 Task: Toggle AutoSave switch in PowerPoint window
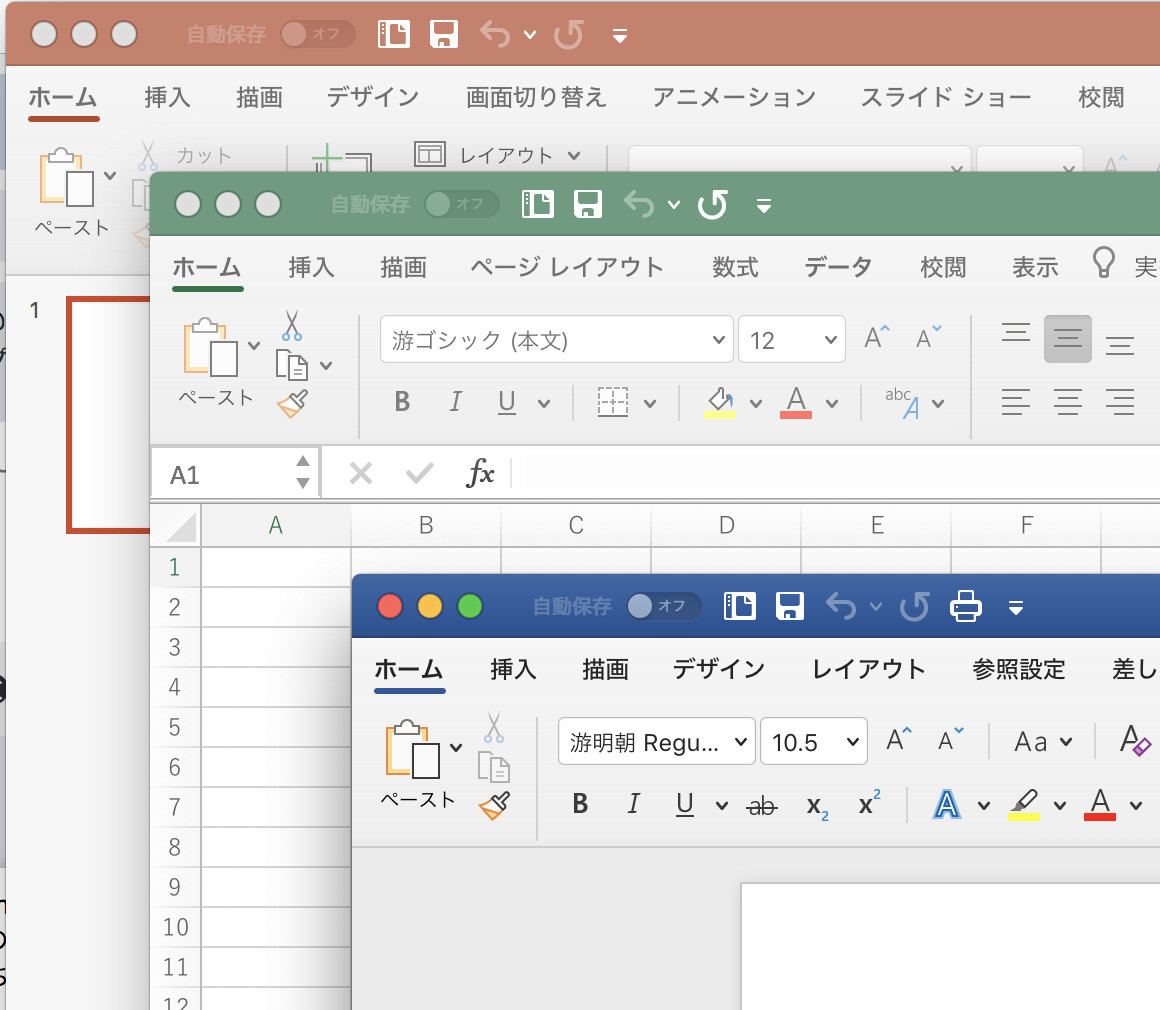[317, 34]
